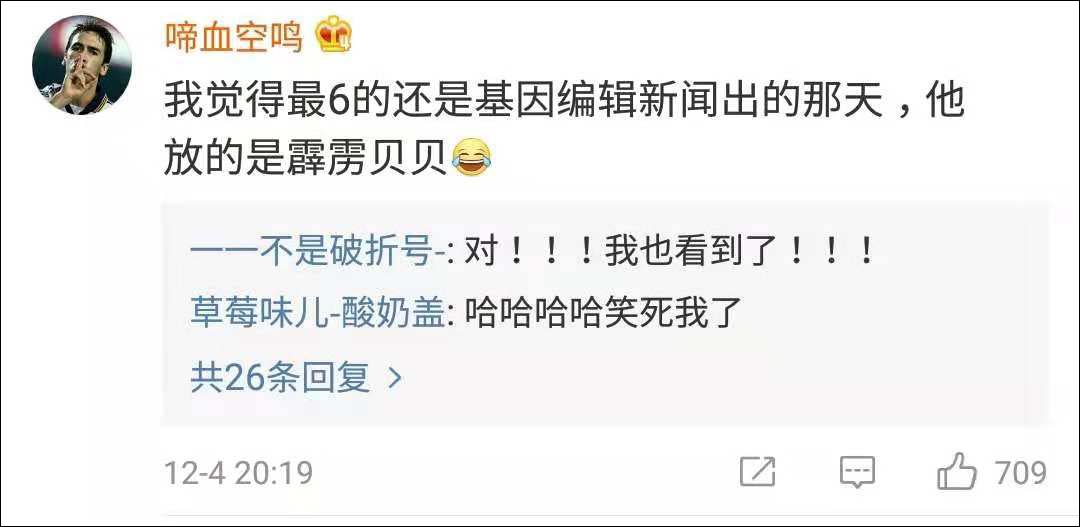The height and width of the screenshot is (527, 1080).
Task: Like the comment with thumbs-up icon
Action: coord(957,472)
